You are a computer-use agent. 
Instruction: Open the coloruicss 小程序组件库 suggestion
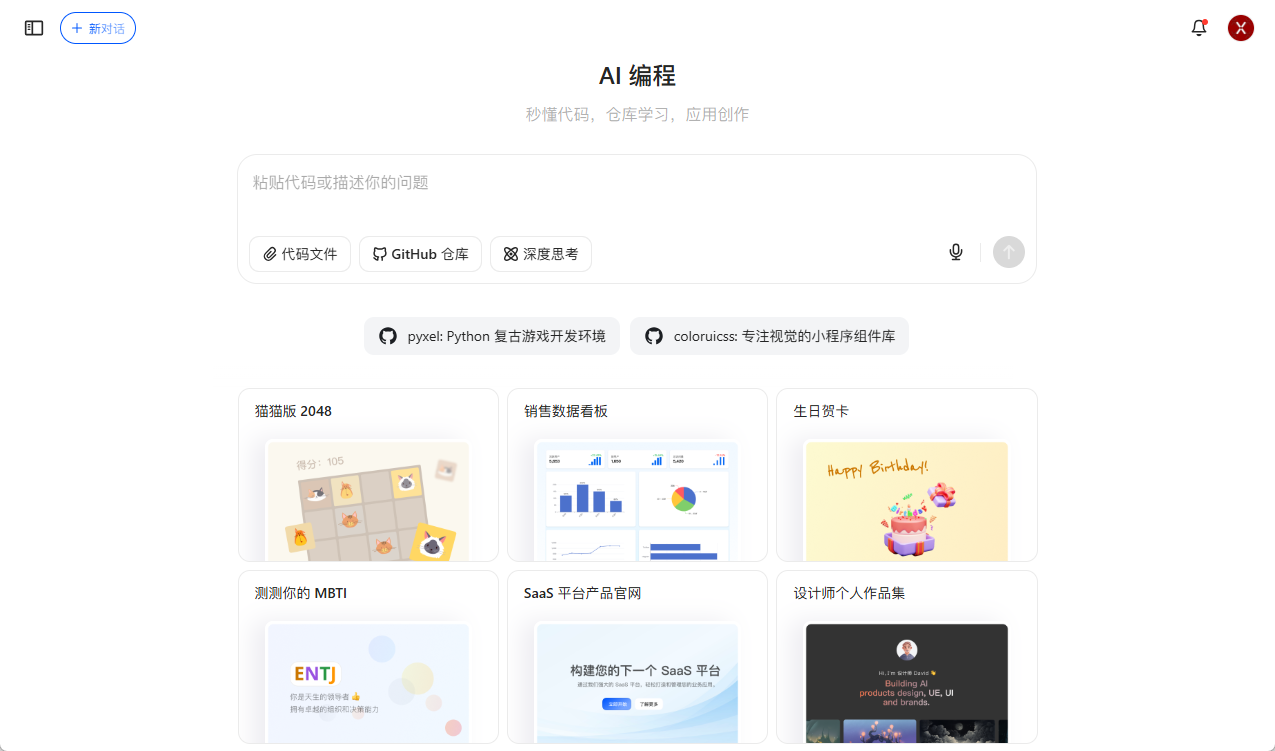click(x=769, y=336)
